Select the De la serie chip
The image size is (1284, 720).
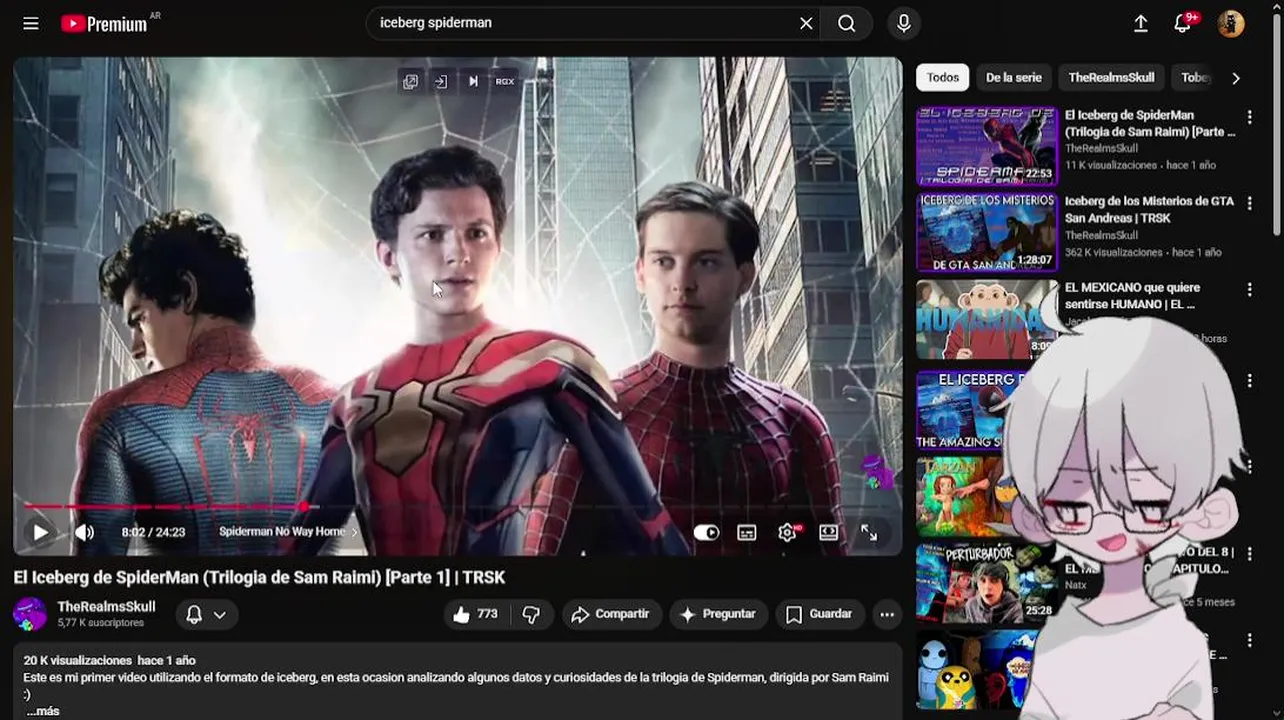coord(1013,77)
